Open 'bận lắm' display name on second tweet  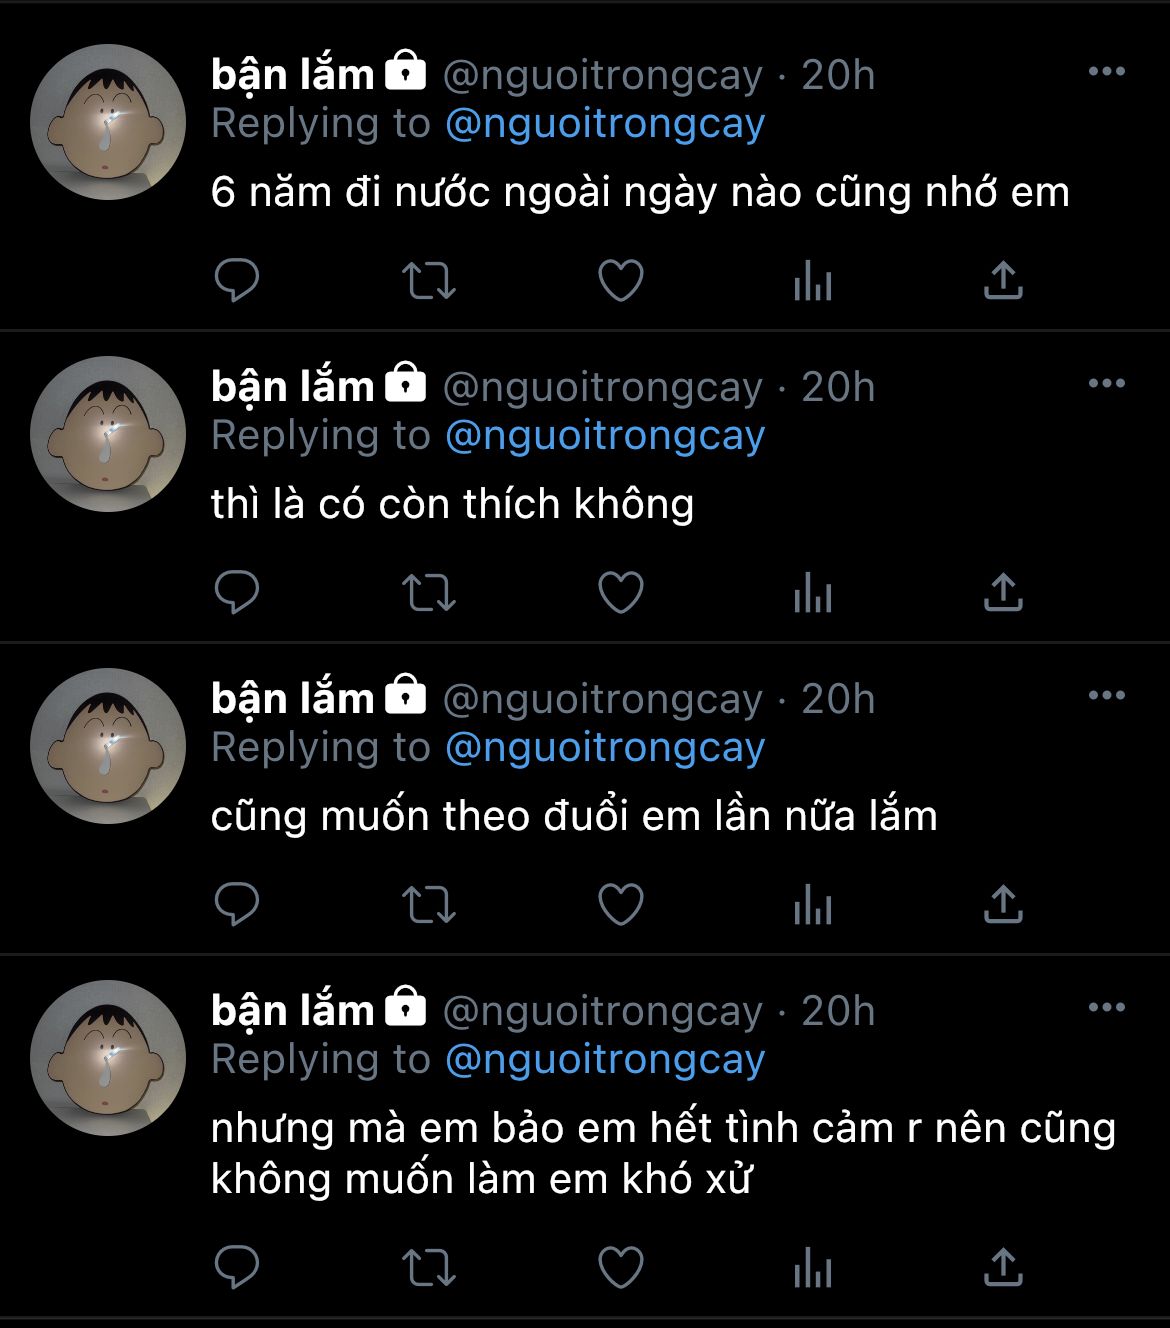(292, 387)
